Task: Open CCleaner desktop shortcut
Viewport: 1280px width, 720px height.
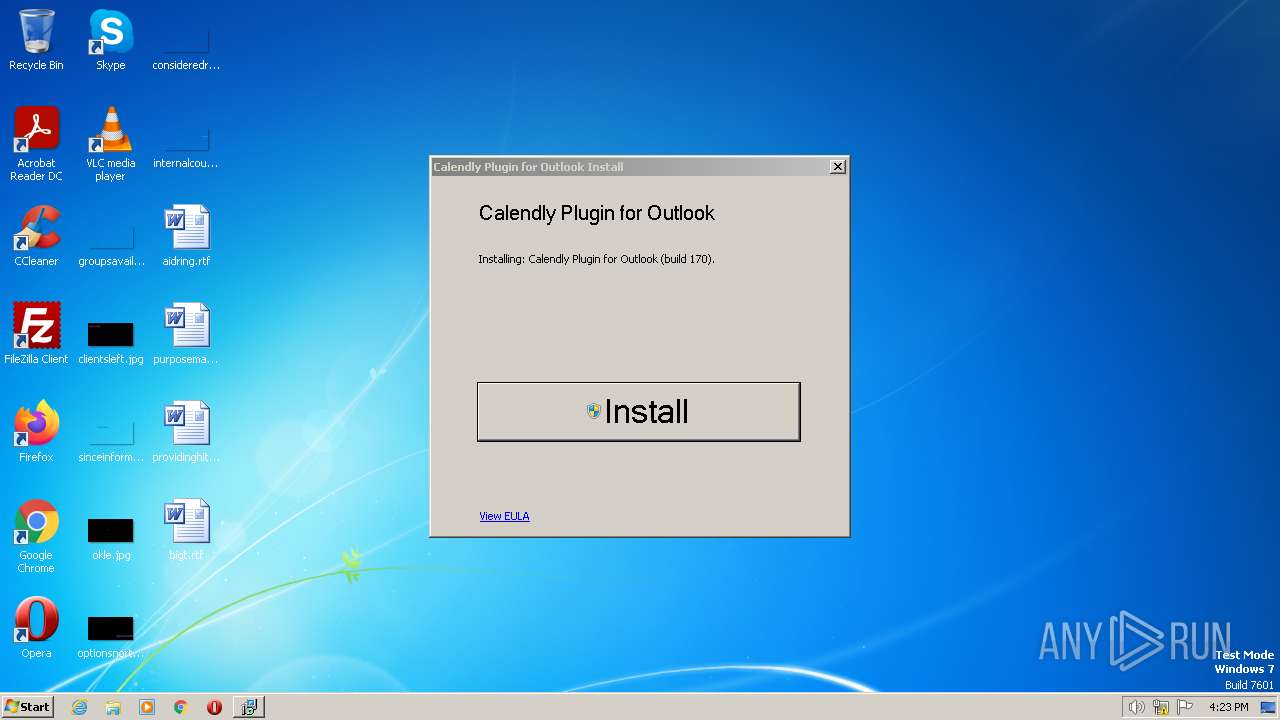Action: point(36,236)
